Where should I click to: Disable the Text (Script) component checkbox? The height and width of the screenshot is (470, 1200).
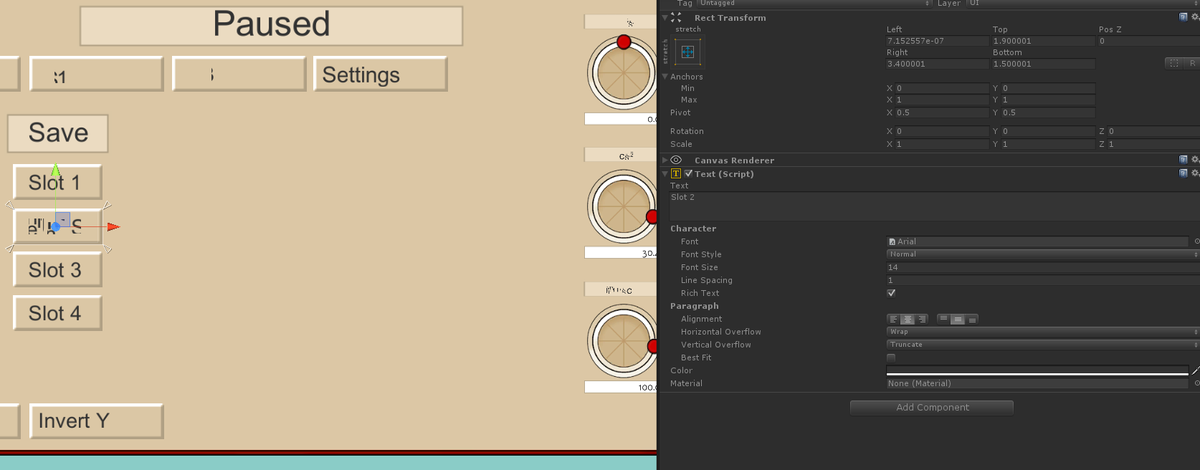[688, 174]
